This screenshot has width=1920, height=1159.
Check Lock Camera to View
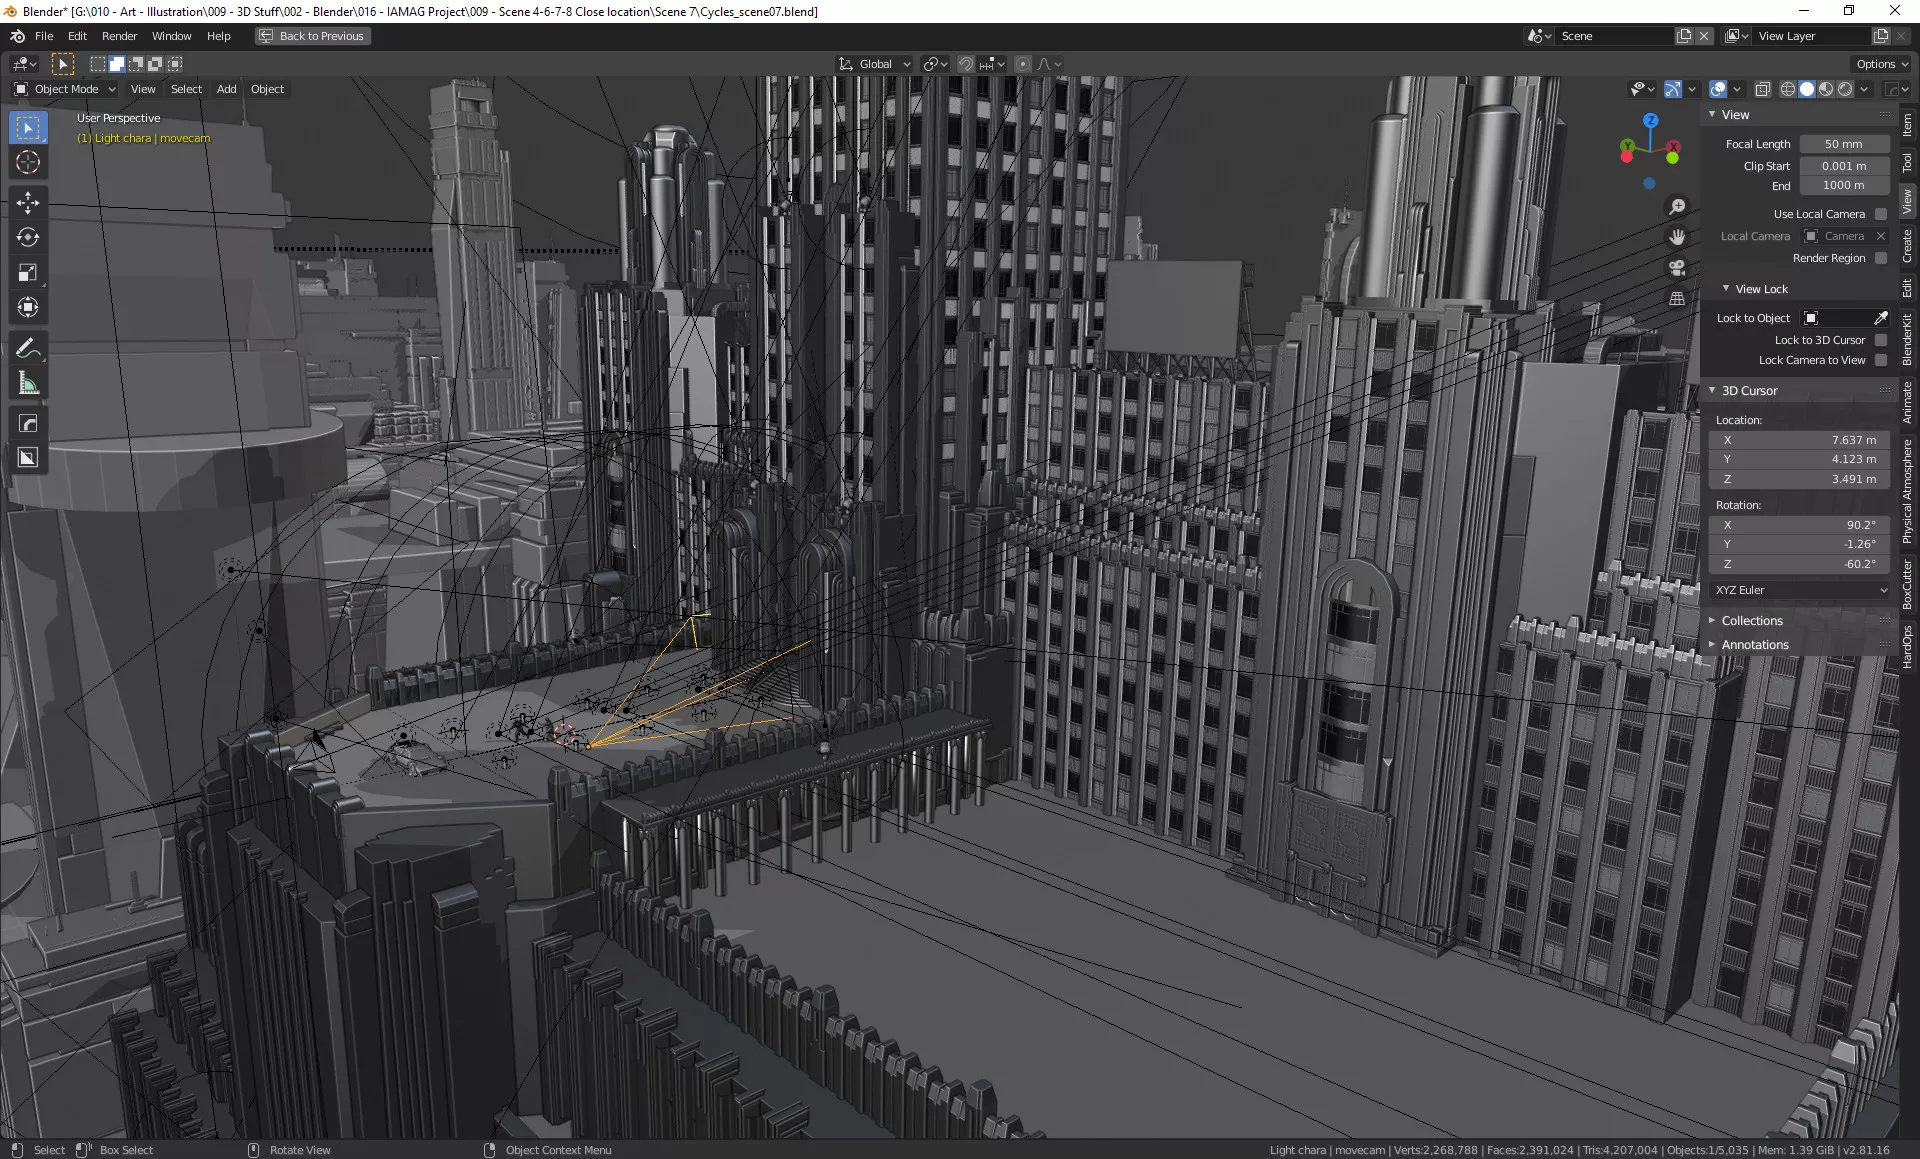[x=1881, y=360]
